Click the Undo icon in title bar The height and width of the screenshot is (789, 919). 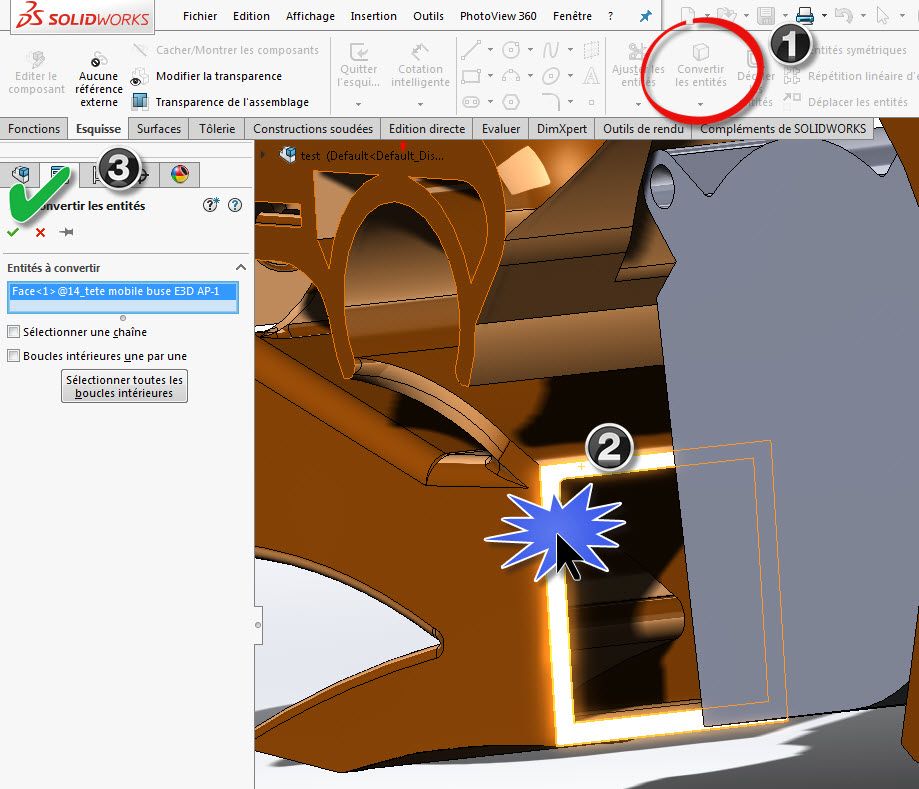[x=843, y=15]
